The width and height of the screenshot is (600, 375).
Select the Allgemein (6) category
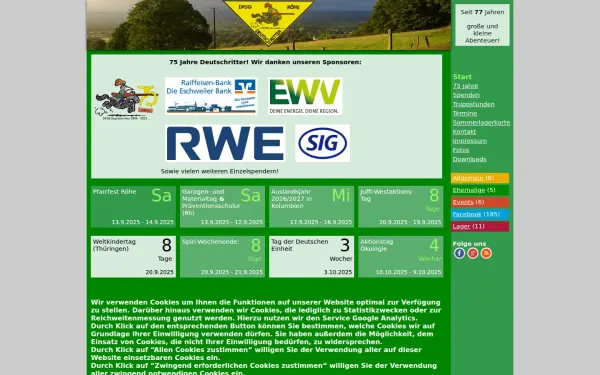point(480,178)
